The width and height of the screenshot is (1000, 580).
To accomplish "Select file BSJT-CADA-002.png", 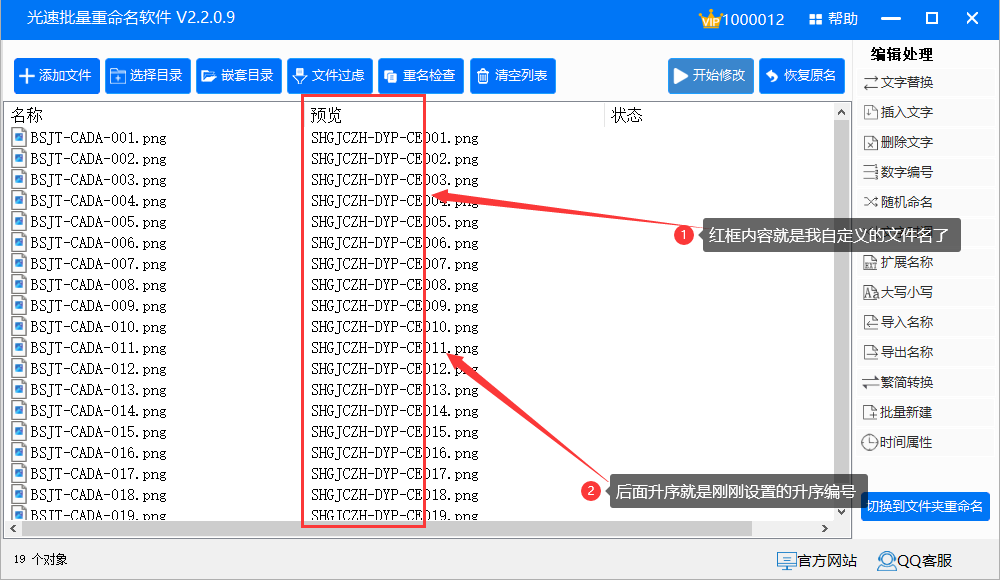I will 98,159.
